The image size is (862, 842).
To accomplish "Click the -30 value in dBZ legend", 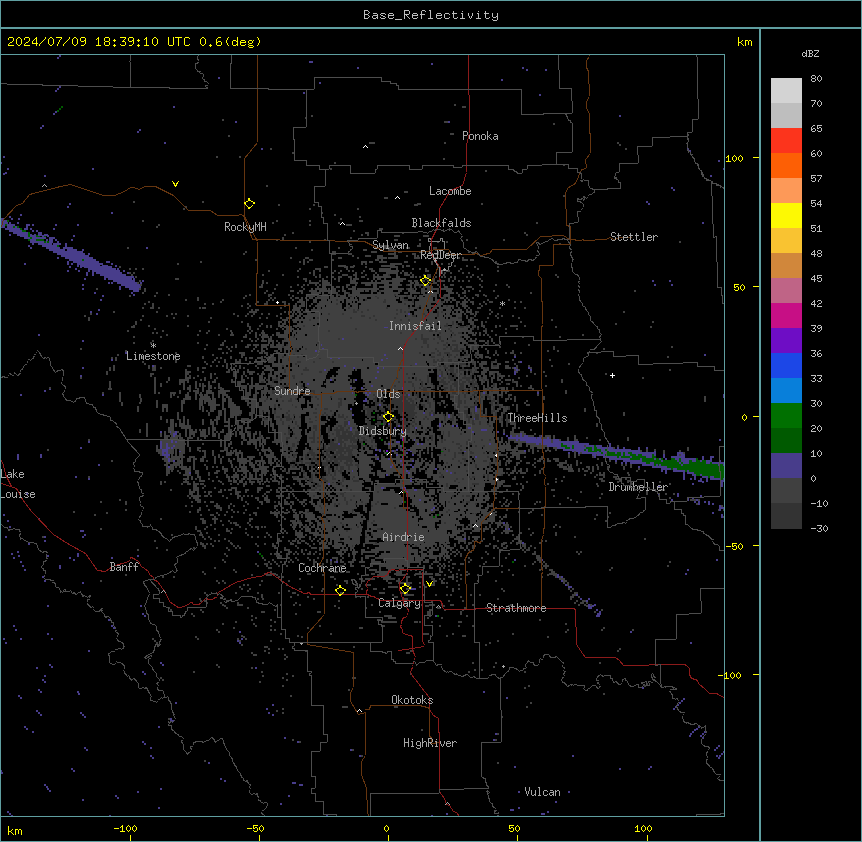I will tap(819, 528).
